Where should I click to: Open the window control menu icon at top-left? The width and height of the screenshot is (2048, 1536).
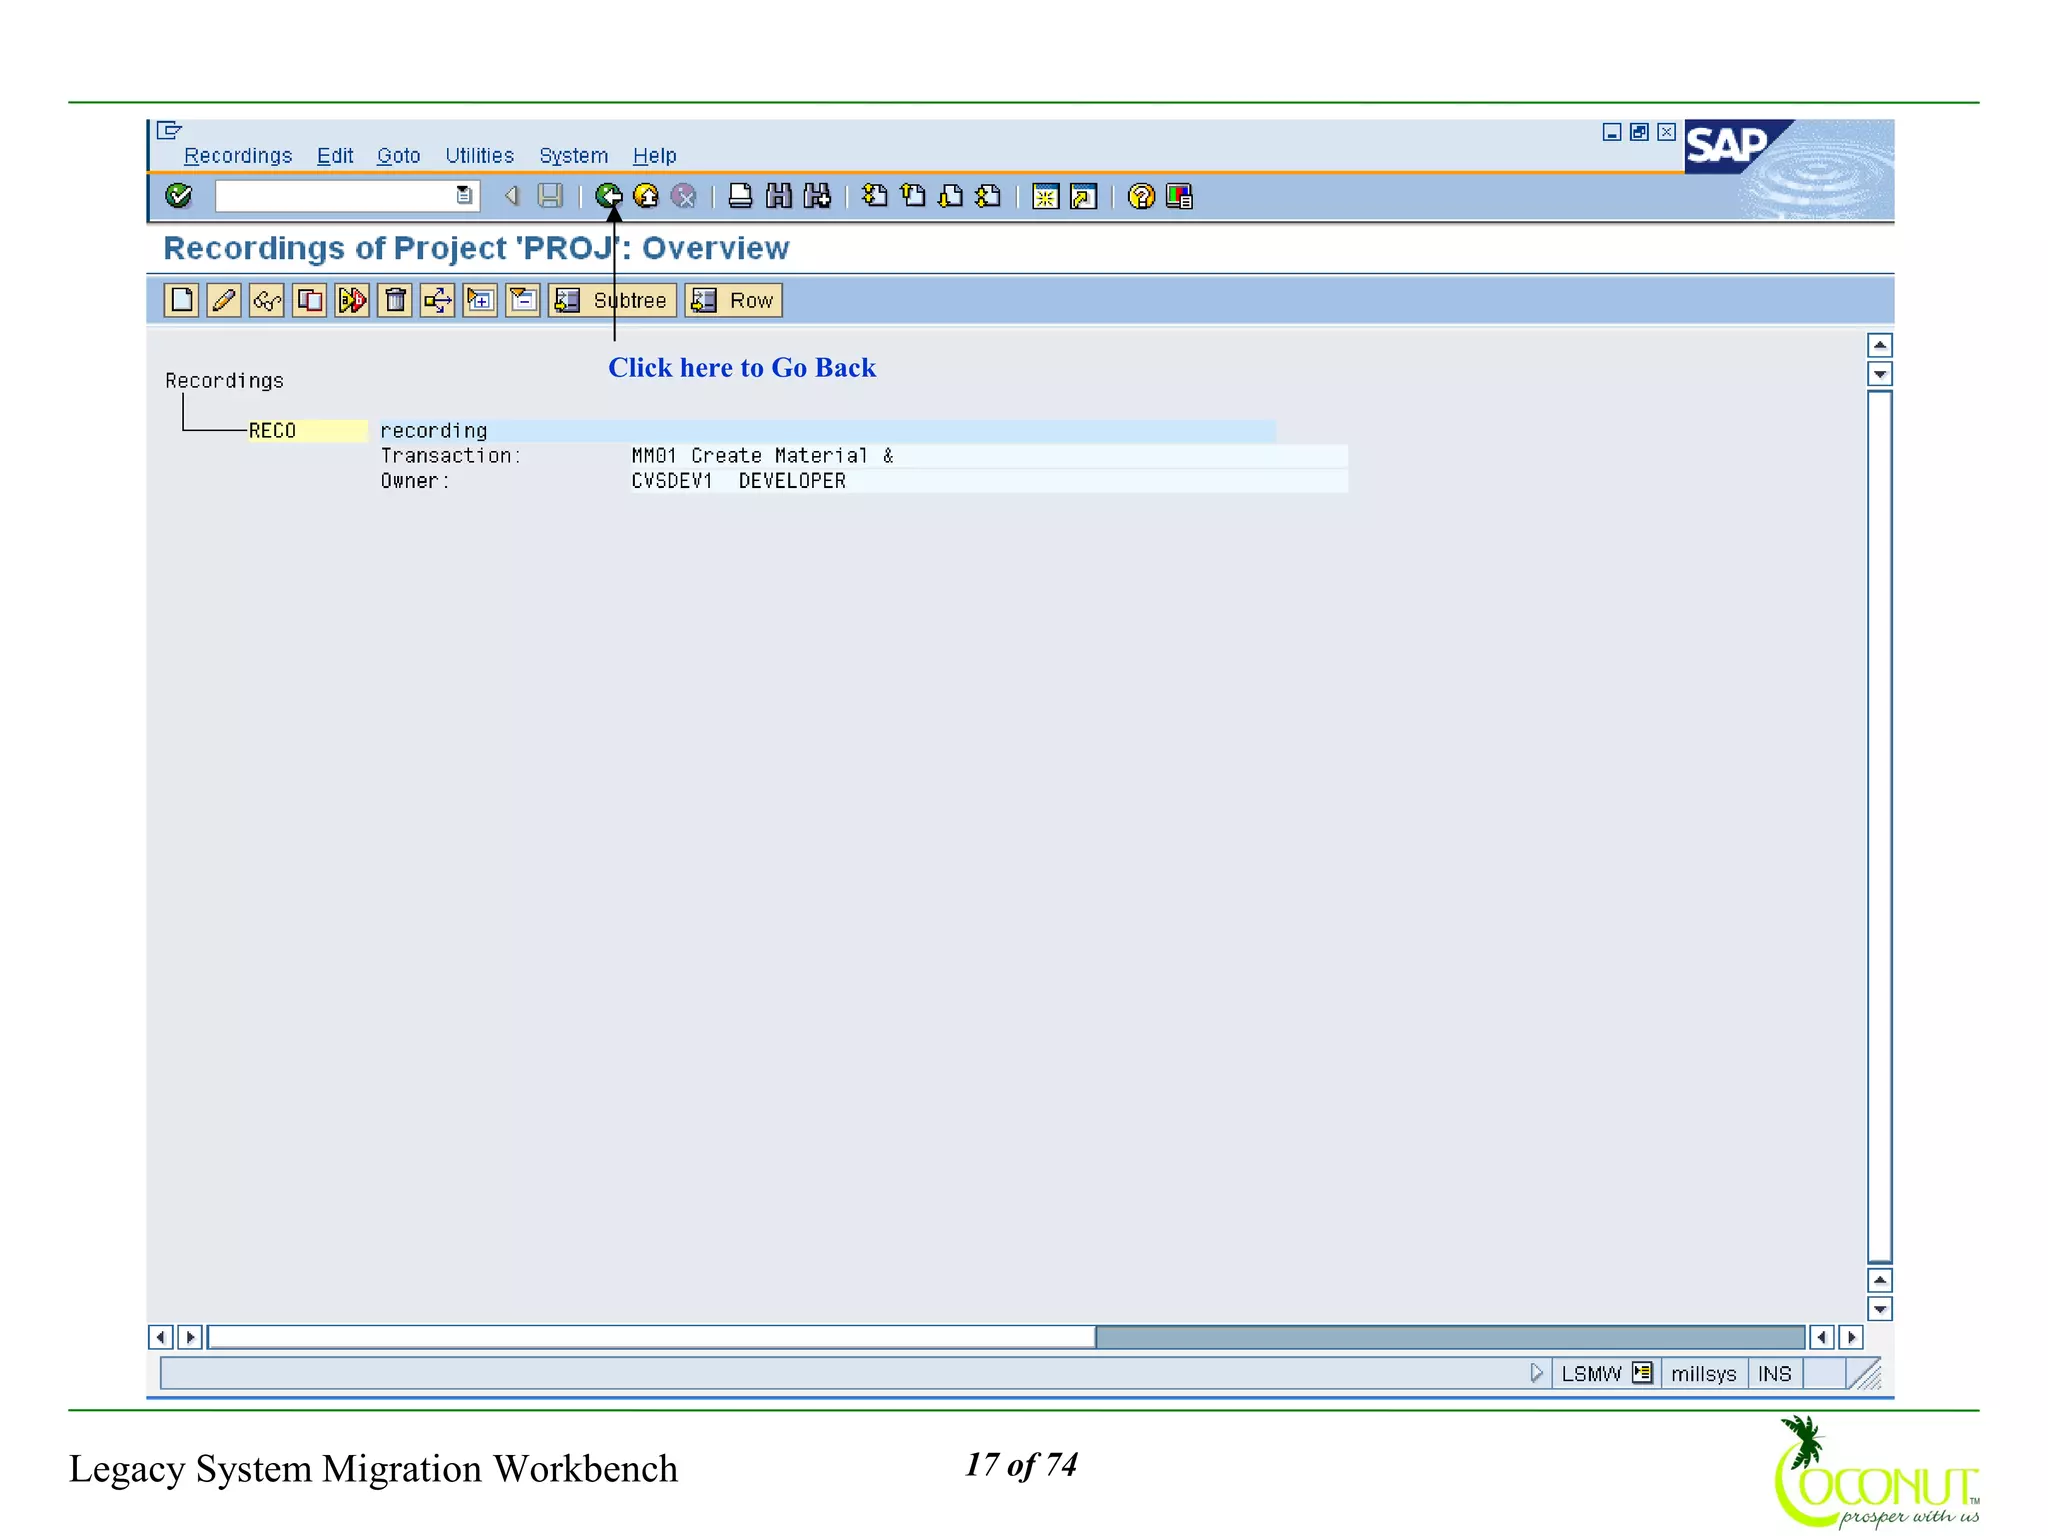[169, 130]
